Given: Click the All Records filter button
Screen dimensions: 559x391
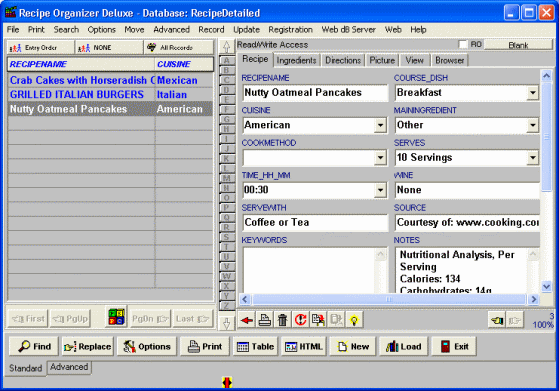Looking at the screenshot, I should pyautogui.click(x=179, y=47).
